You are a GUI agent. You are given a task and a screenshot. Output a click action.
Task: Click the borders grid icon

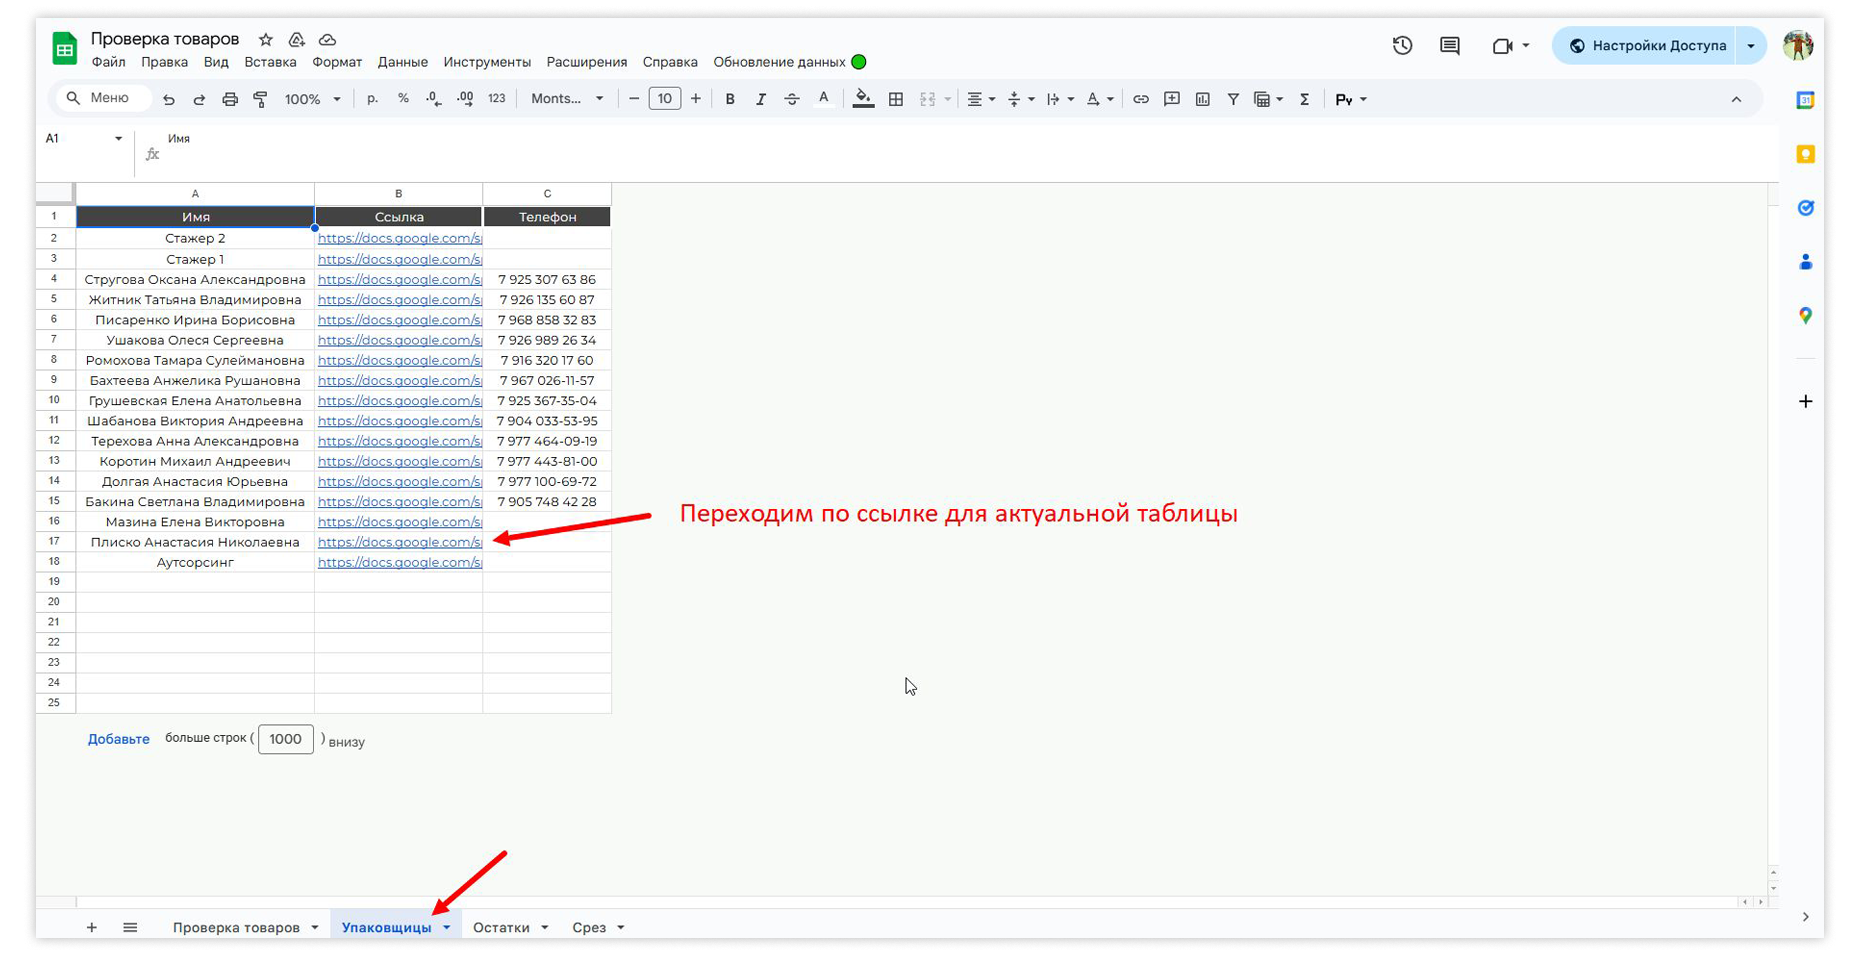896,99
